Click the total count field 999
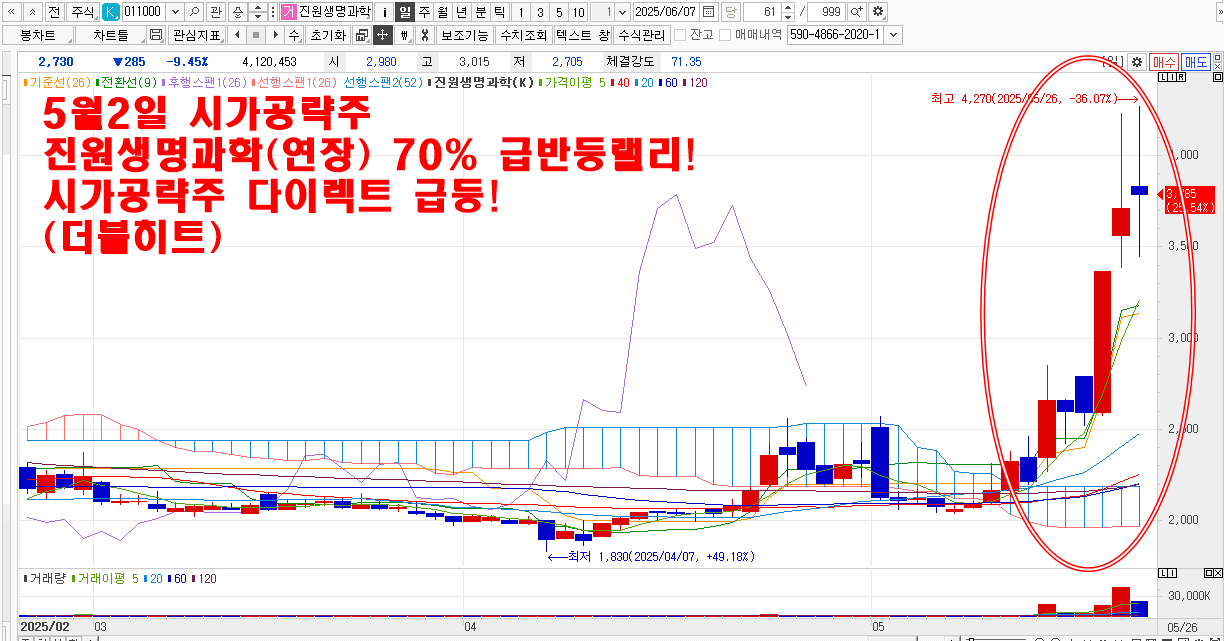Screen dimensions: 1224x641 (826, 12)
